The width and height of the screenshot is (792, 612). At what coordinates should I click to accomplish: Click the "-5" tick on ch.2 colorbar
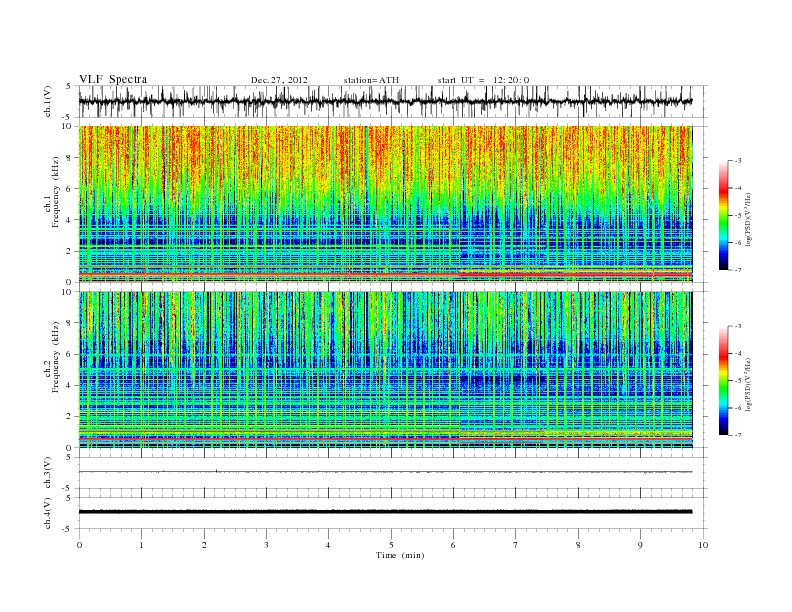click(737, 381)
